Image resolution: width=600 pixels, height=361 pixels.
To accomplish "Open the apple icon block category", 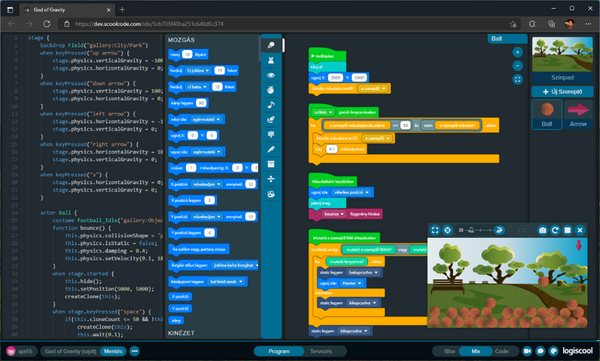I will point(271,90).
